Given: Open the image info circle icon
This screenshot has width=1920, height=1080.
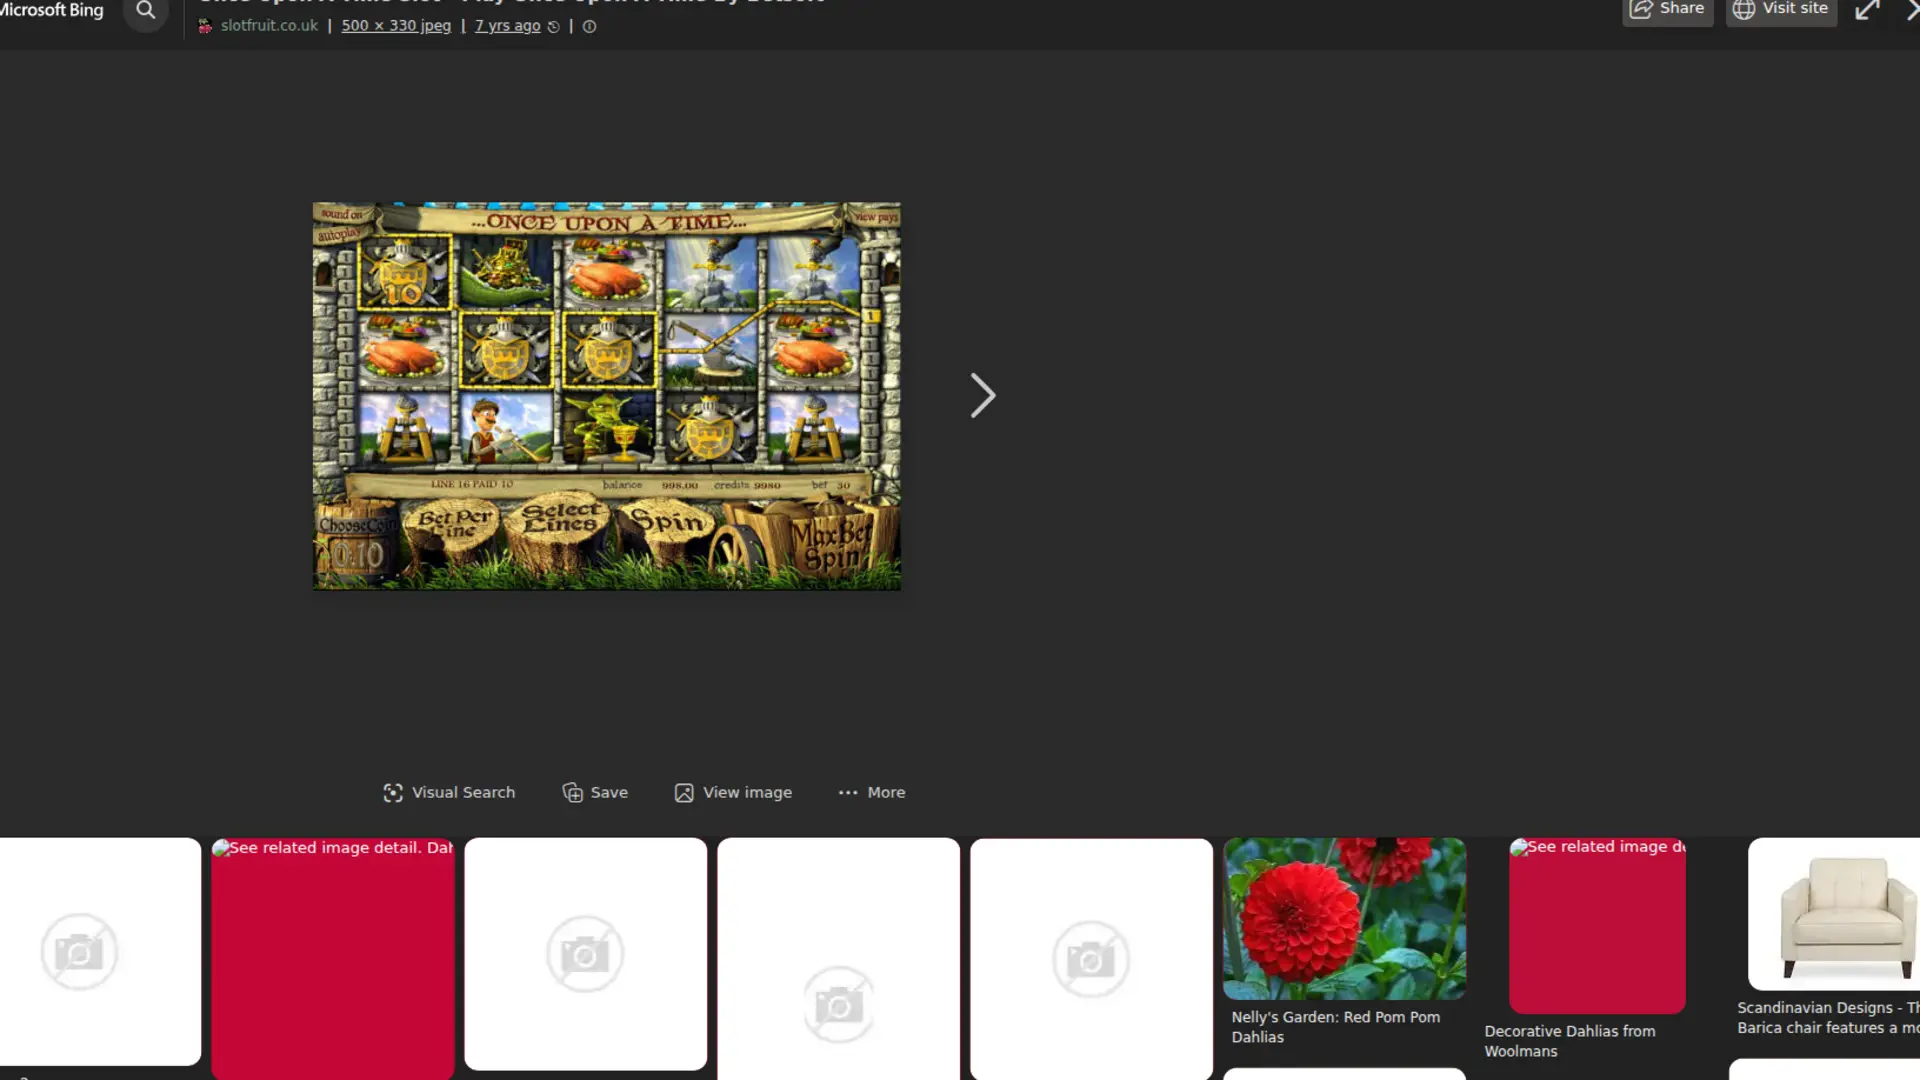Looking at the screenshot, I should point(590,27).
